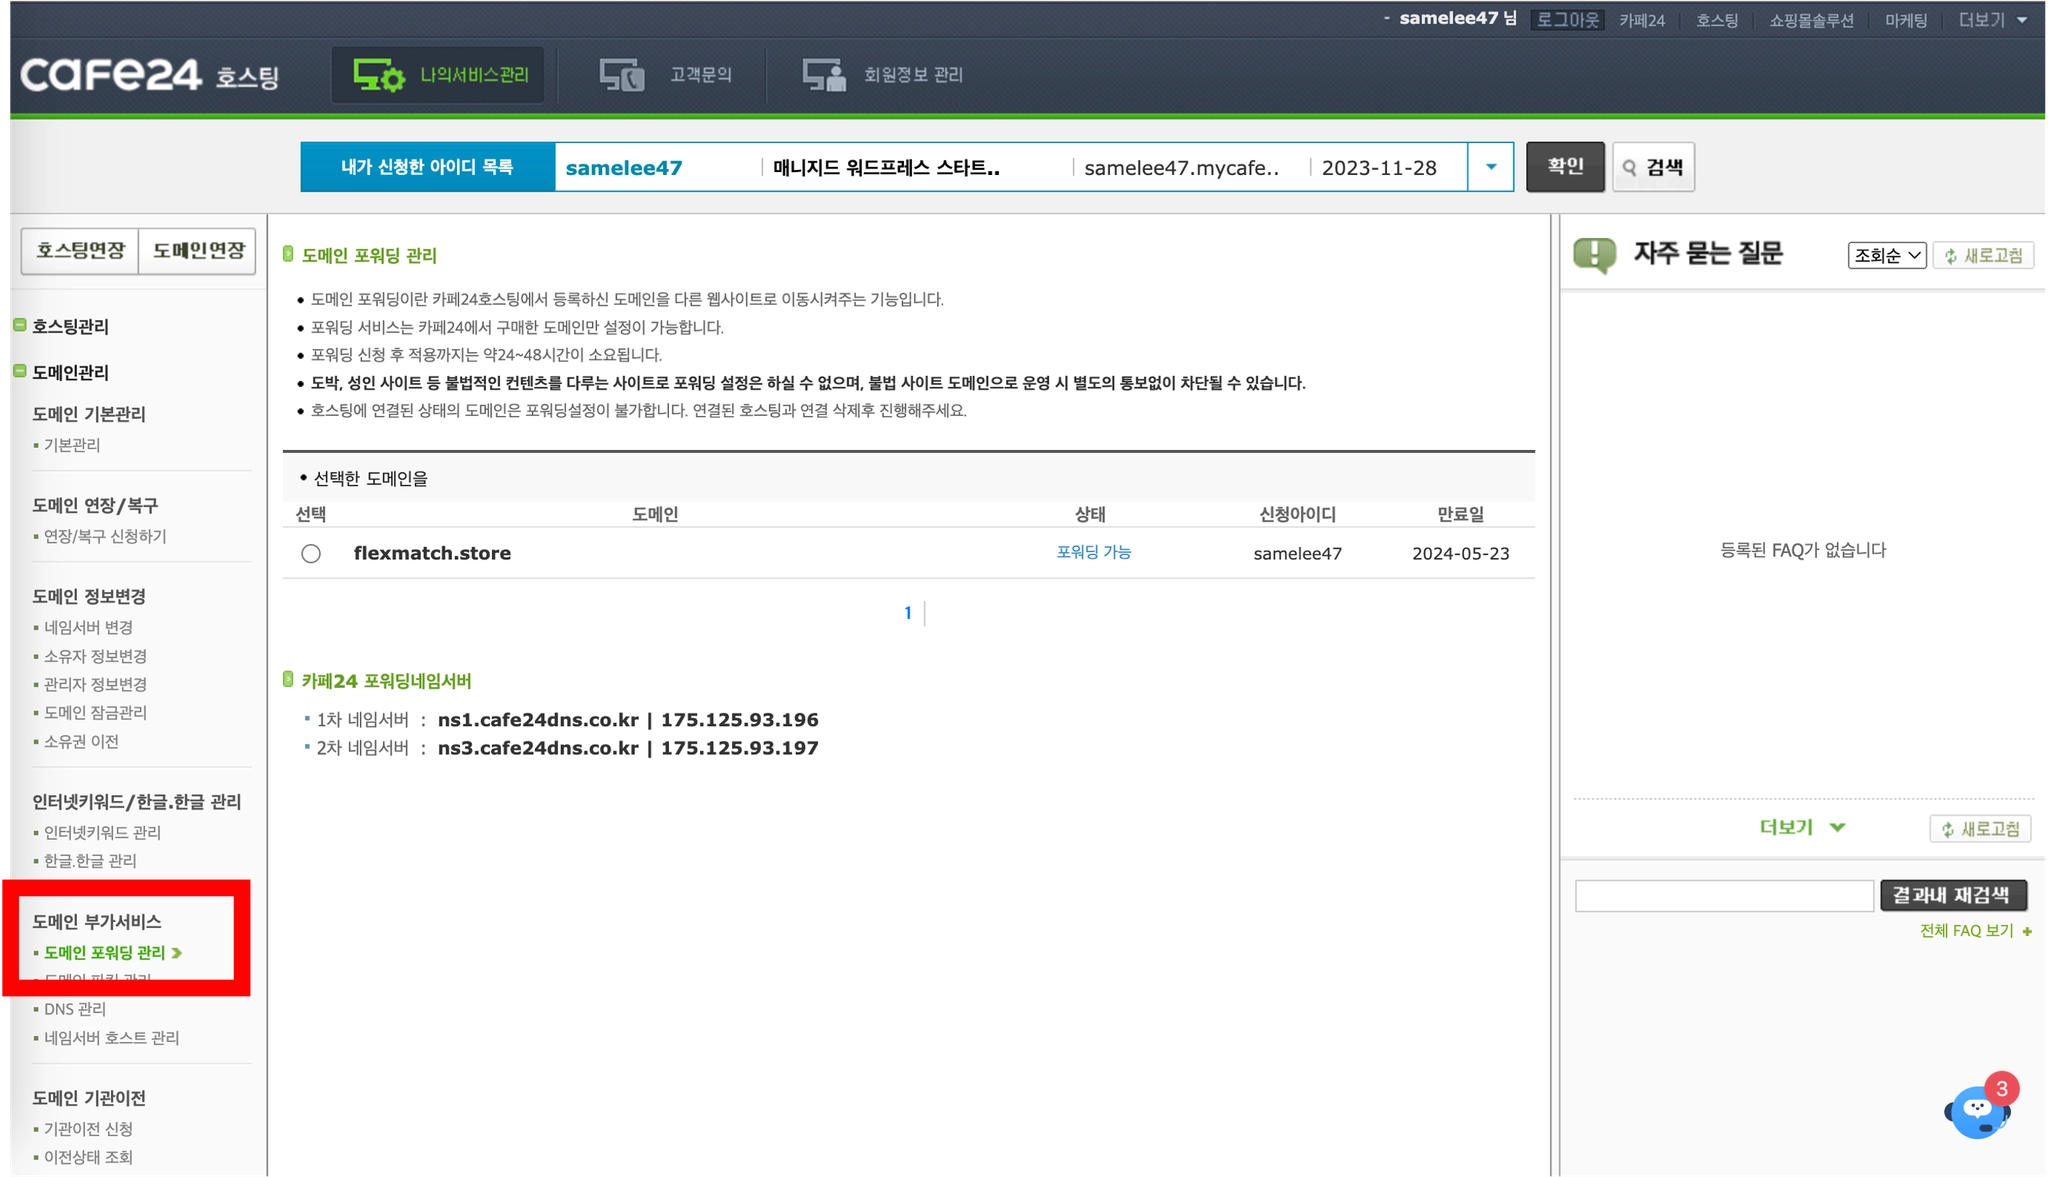Click 새로고침 refresh next to 조회순
Image resolution: width=2048 pixels, height=1177 pixels.
1983,256
